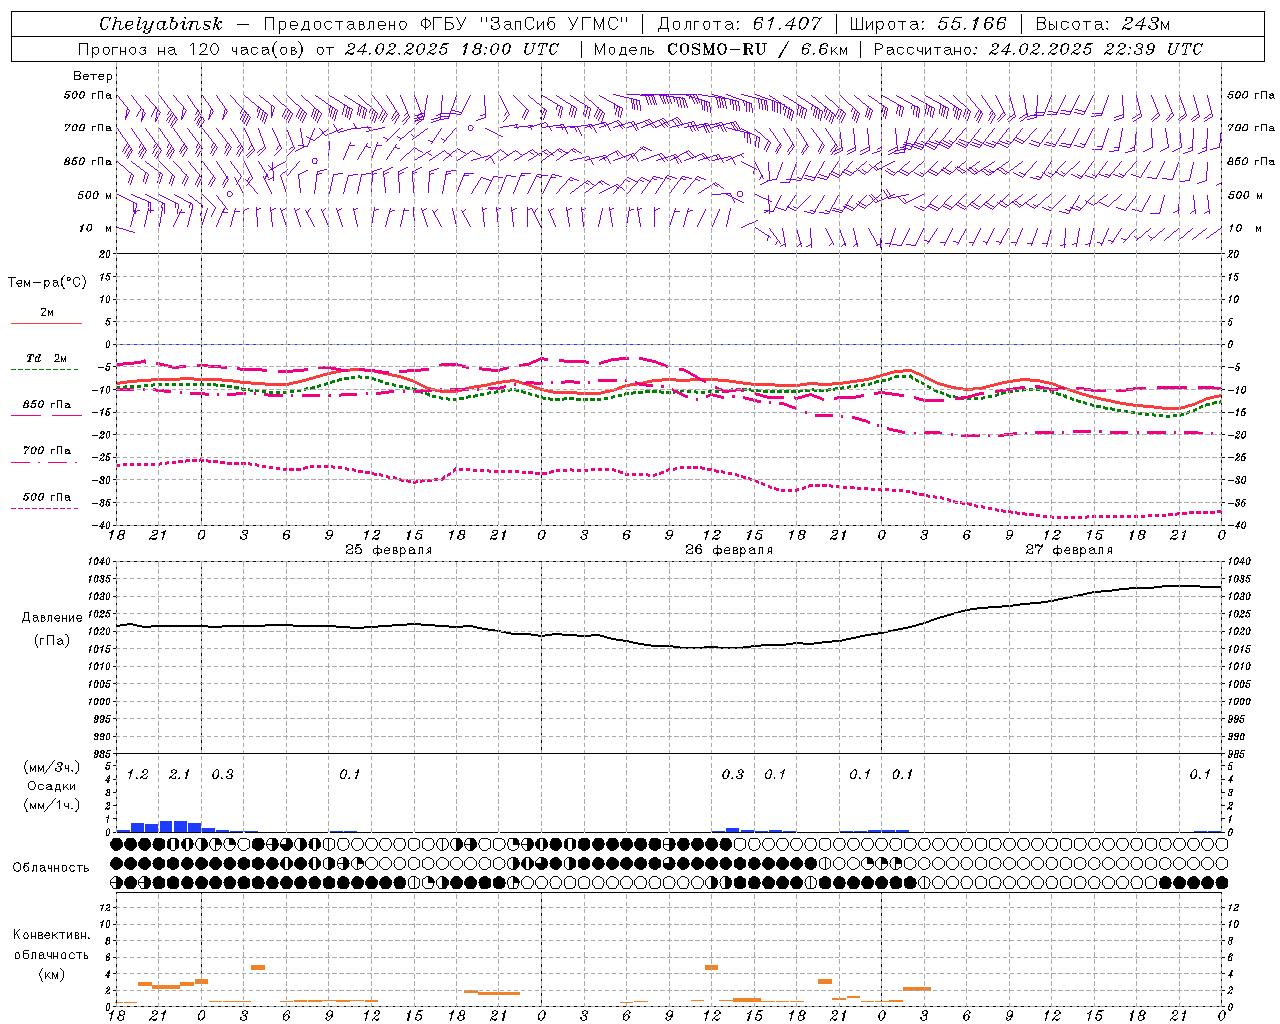Click the '10 м' wind level label on left
This screenshot has height=1024, width=1280.
96,228
